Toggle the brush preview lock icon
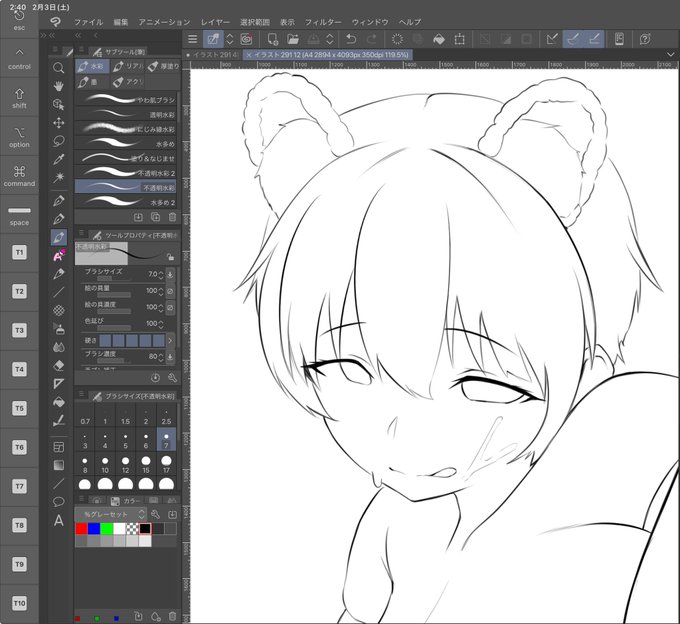The image size is (680, 624). click(170, 257)
